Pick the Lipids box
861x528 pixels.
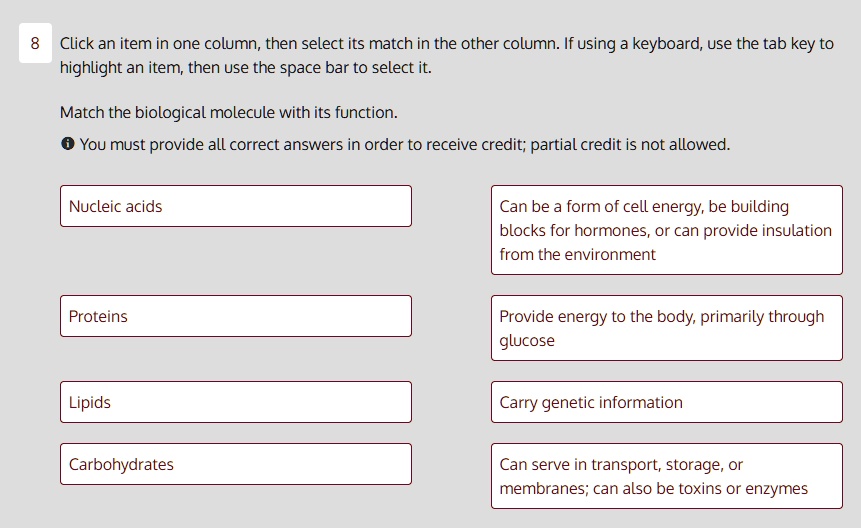(235, 402)
